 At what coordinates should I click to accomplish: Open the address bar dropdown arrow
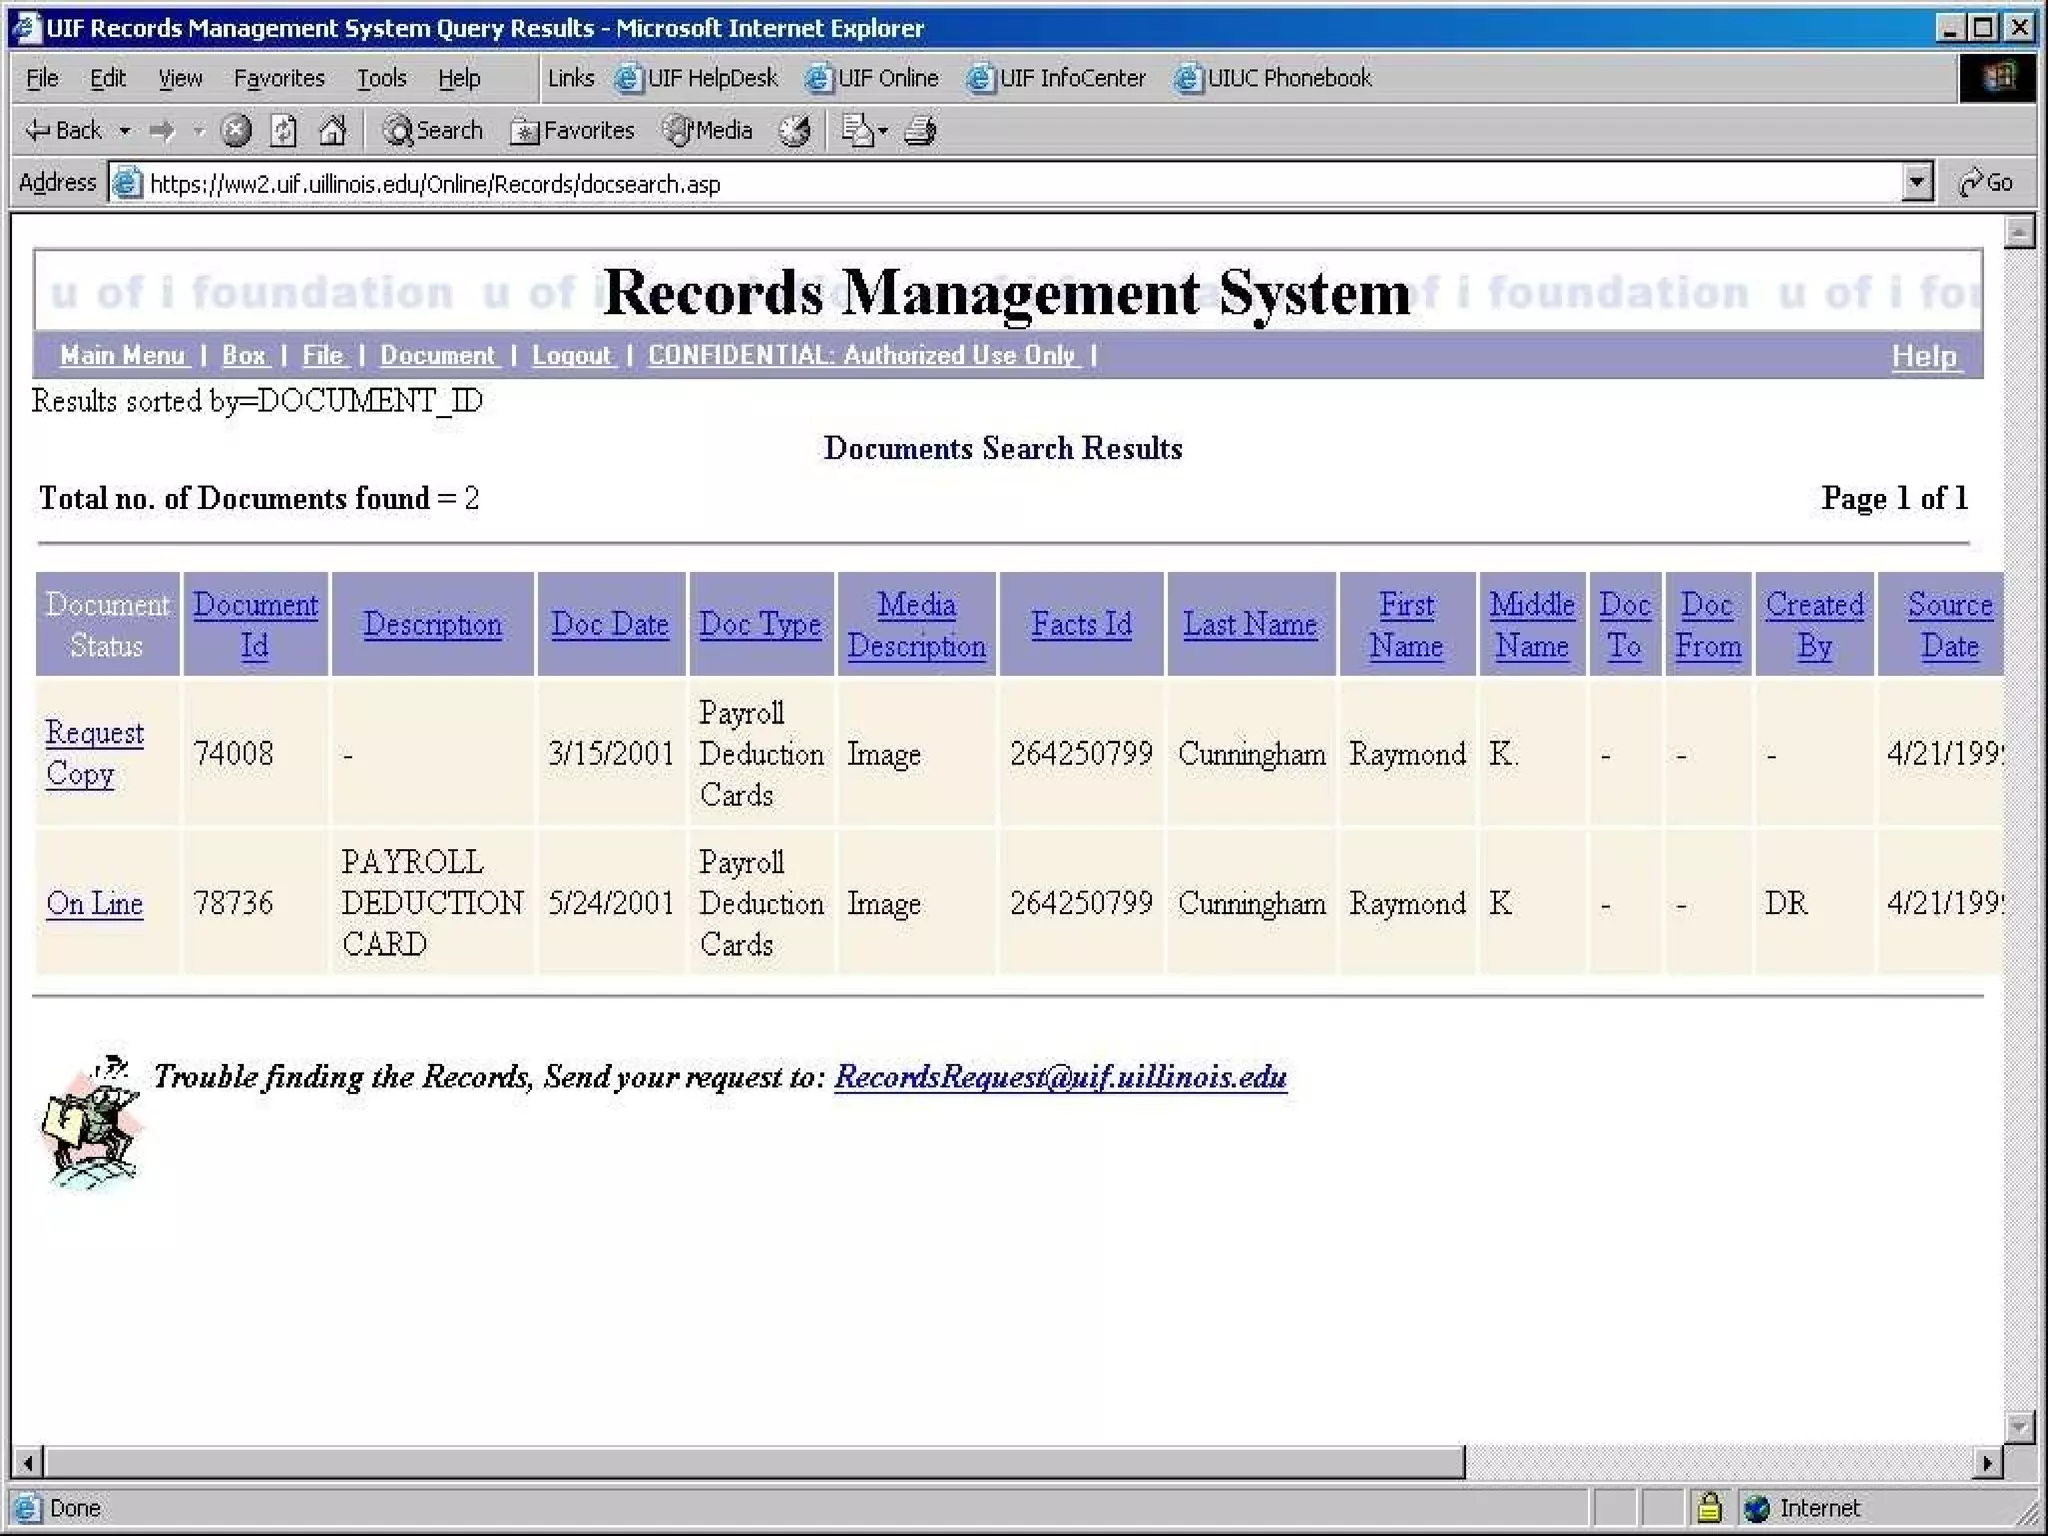[1916, 183]
